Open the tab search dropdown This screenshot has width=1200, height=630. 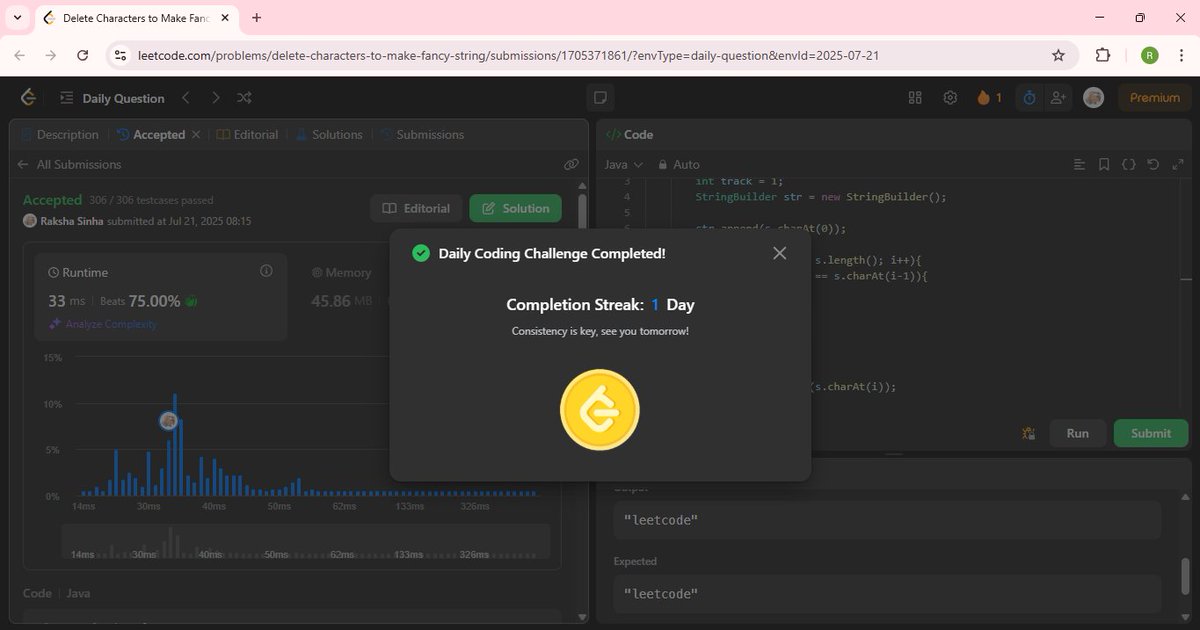coord(17,18)
